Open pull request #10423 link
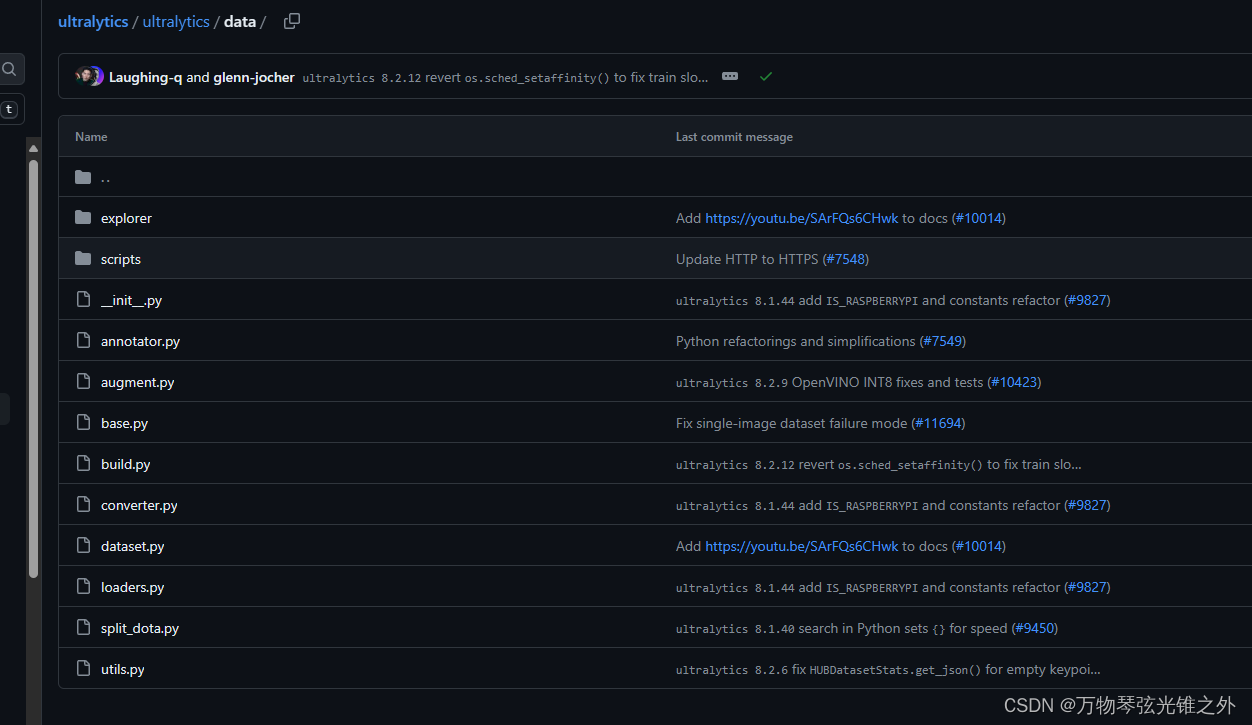The height and width of the screenshot is (725, 1252). (1014, 382)
